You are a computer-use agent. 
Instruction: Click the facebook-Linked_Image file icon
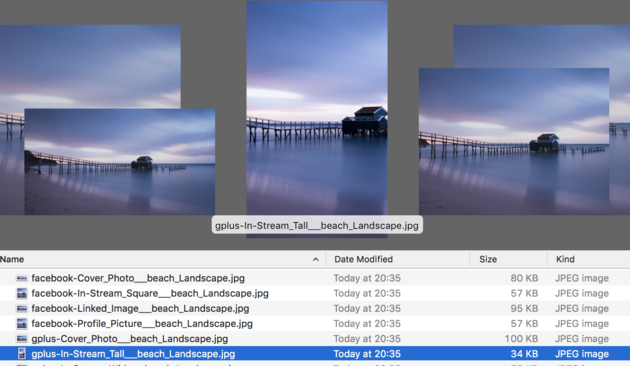click(x=22, y=309)
